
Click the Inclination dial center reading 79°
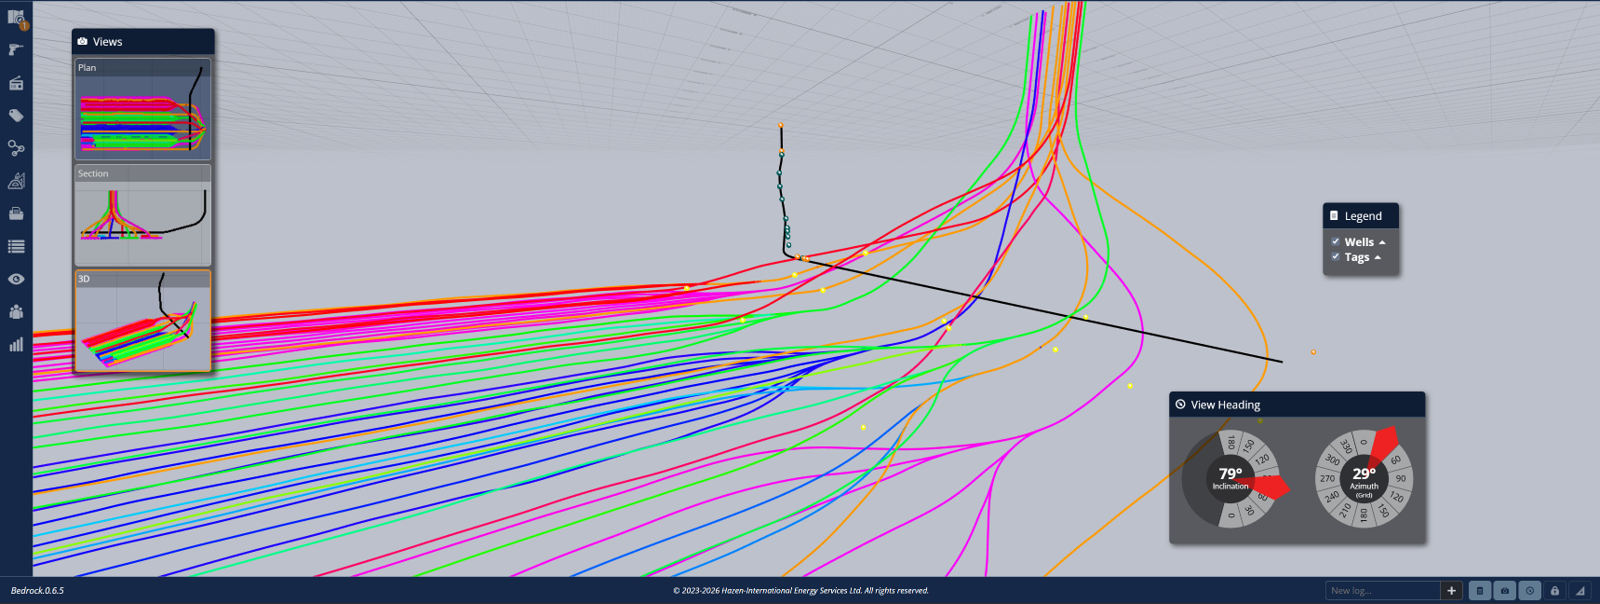(1231, 478)
